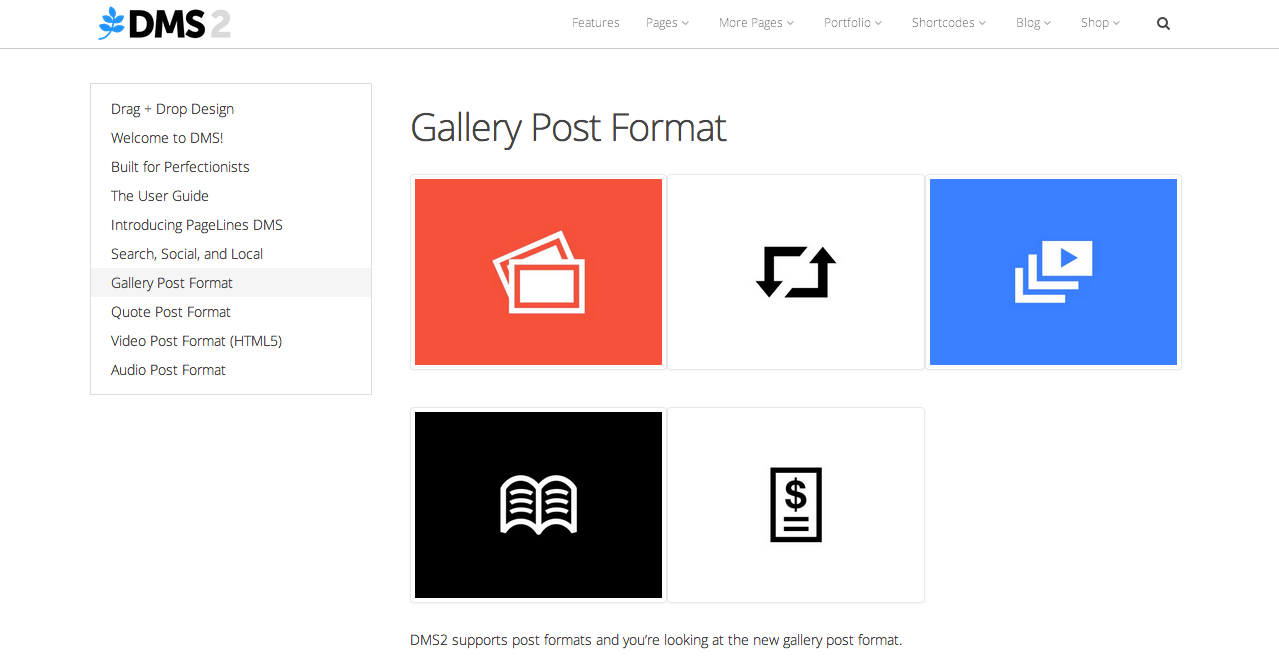Open Audio Post Format link
1279x660 pixels.
click(x=168, y=370)
